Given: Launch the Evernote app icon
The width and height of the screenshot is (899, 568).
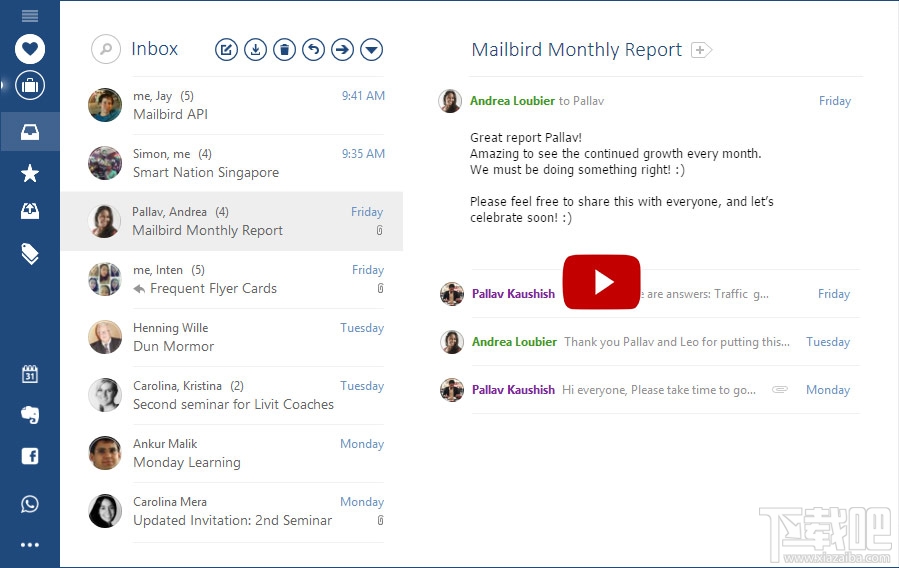Looking at the screenshot, I should click(x=30, y=414).
